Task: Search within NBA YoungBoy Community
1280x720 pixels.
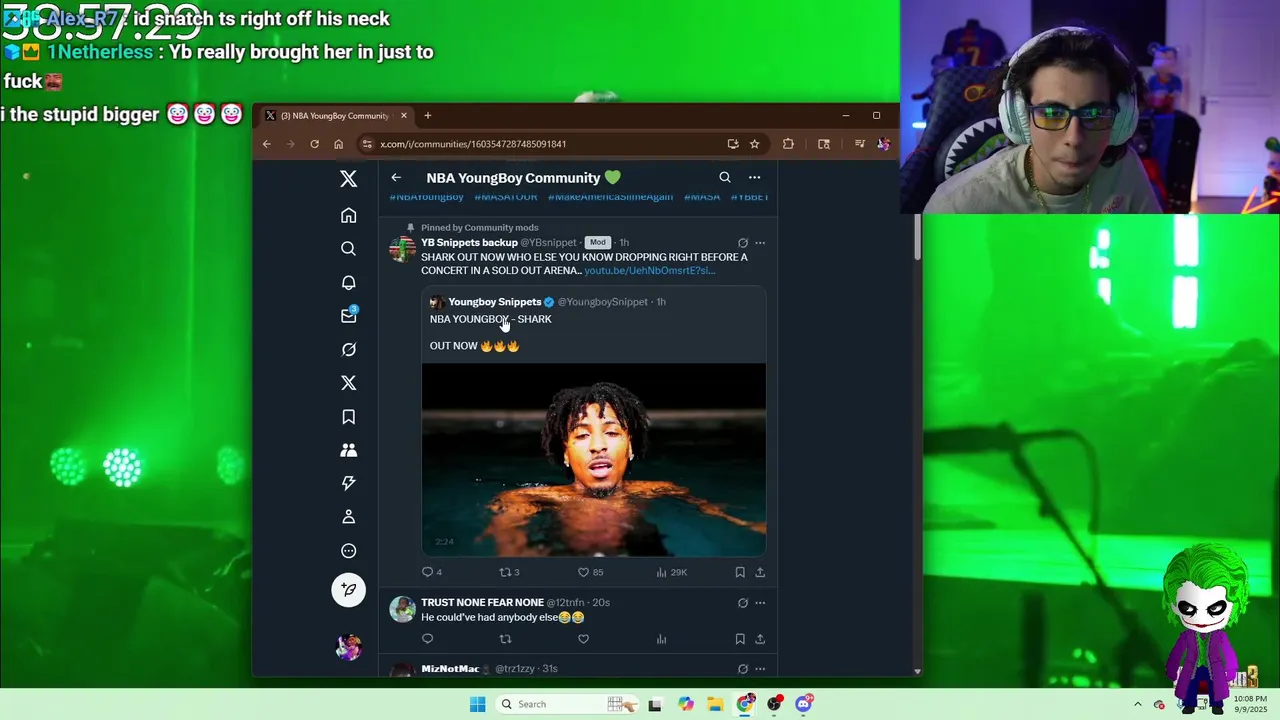Action: tap(725, 178)
